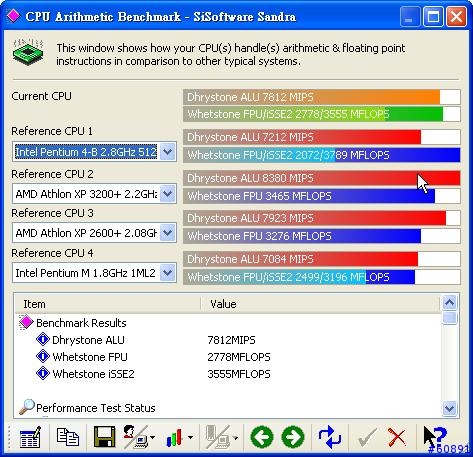This screenshot has width=473, height=457.
Task: Open dropdown arrow next to chart icon
Action: (x=190, y=437)
